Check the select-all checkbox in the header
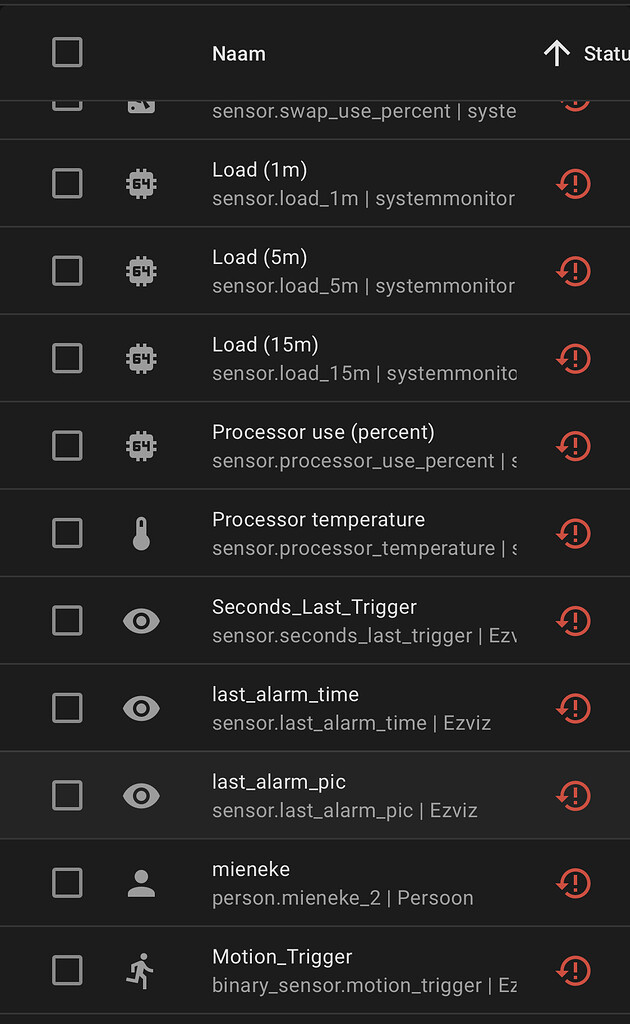Image resolution: width=630 pixels, height=1024 pixels. (67, 52)
